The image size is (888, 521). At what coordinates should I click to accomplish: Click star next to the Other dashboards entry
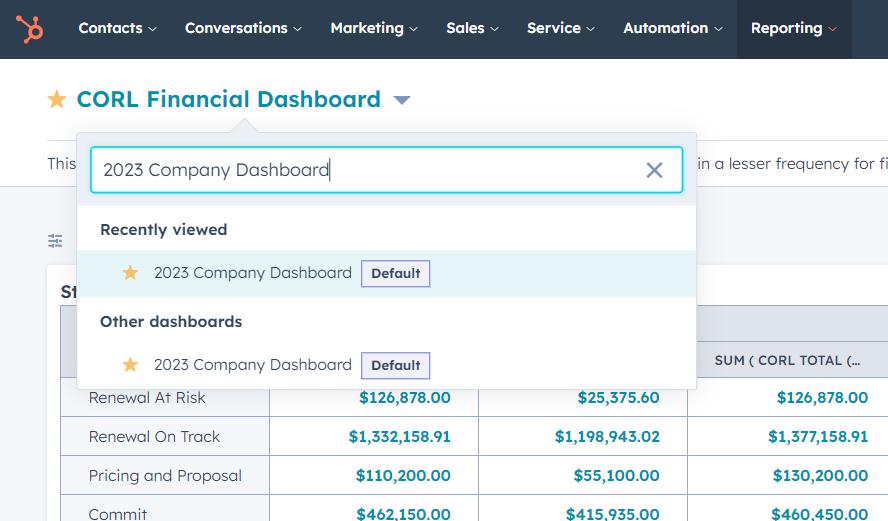pos(130,365)
